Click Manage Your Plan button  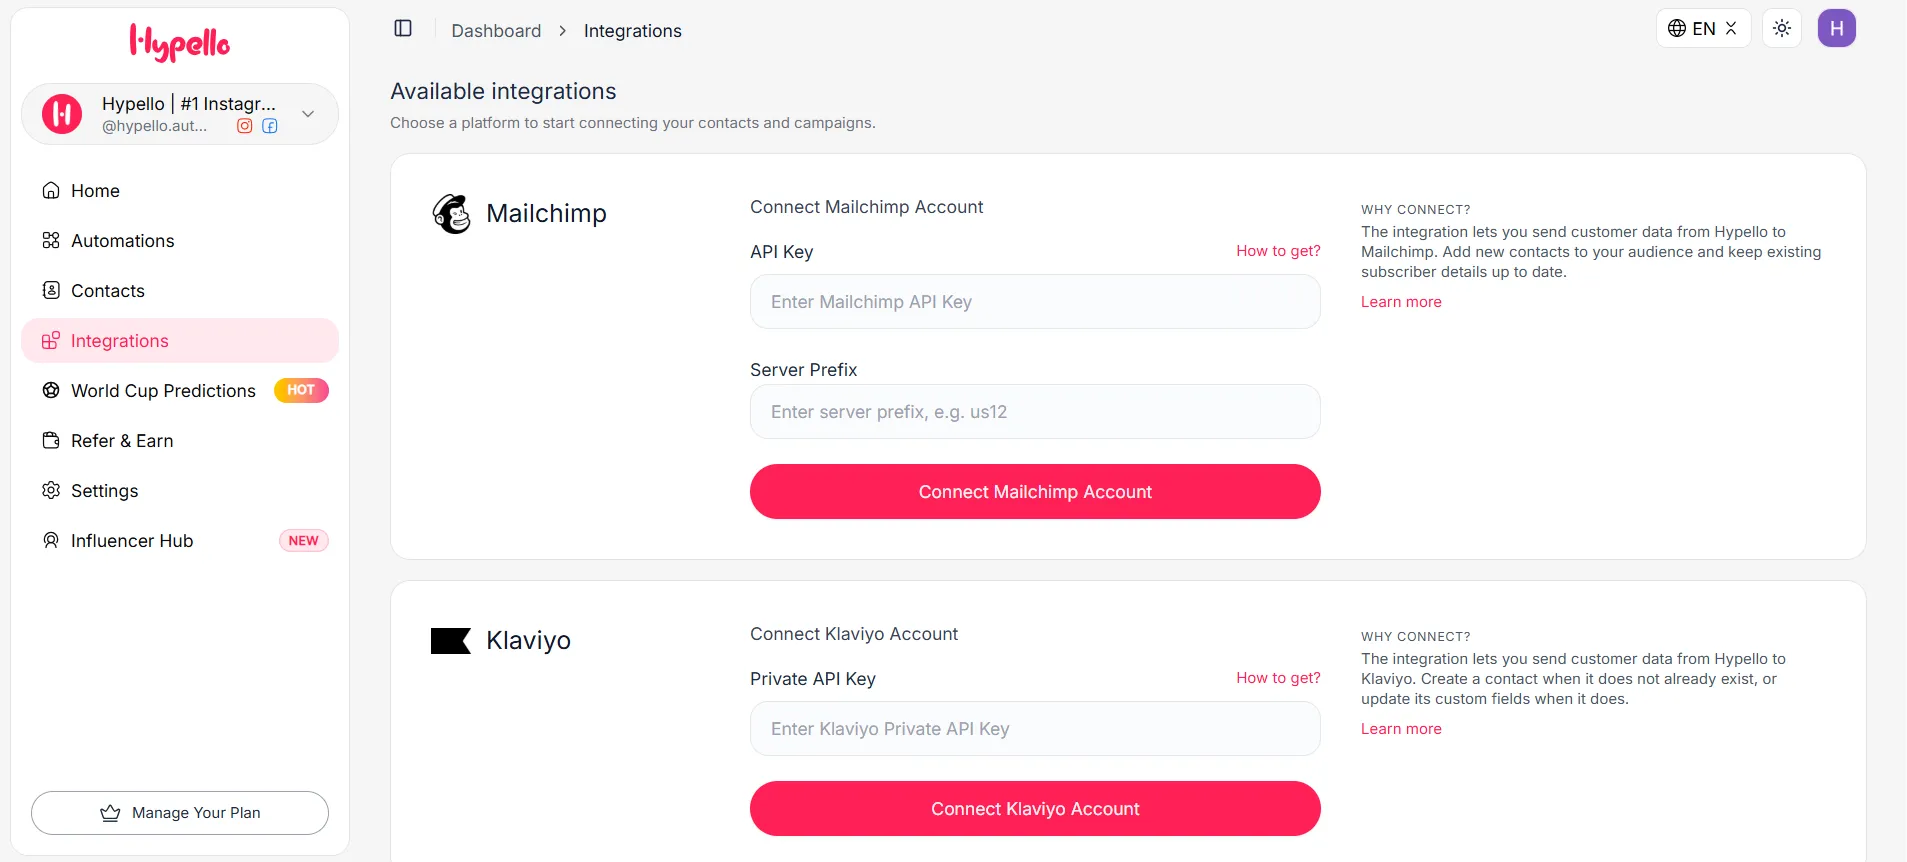[180, 813]
